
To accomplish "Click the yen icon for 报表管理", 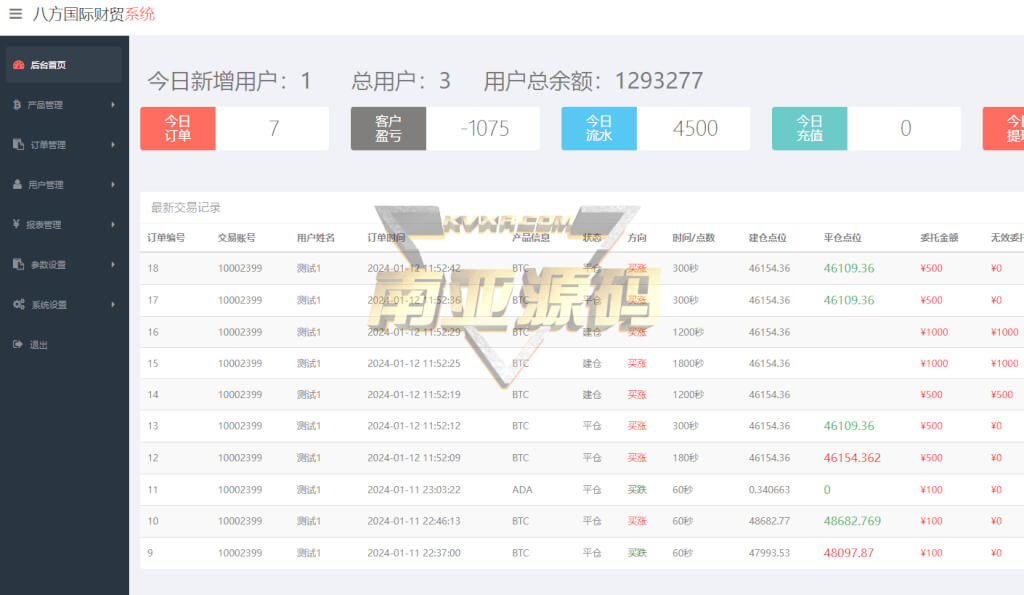I will (16, 224).
